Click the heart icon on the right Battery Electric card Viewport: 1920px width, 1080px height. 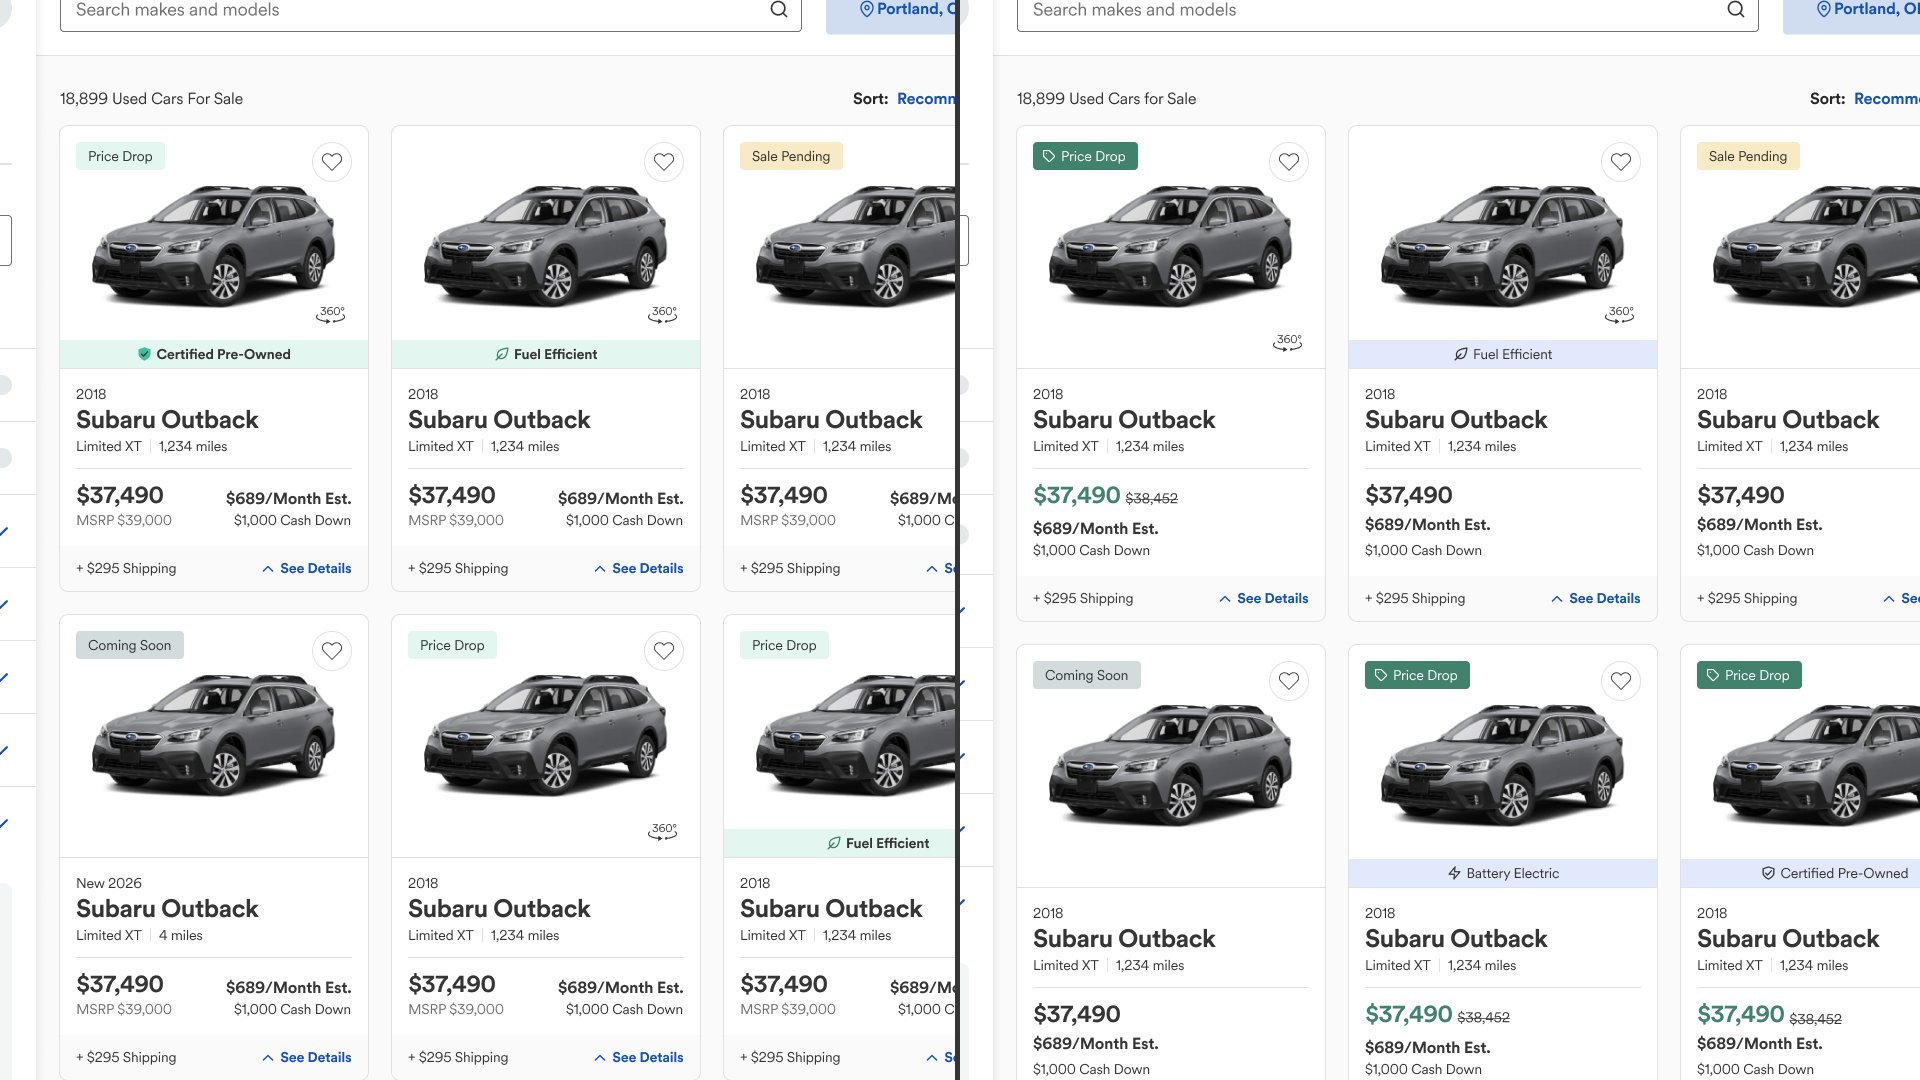pyautogui.click(x=1621, y=681)
